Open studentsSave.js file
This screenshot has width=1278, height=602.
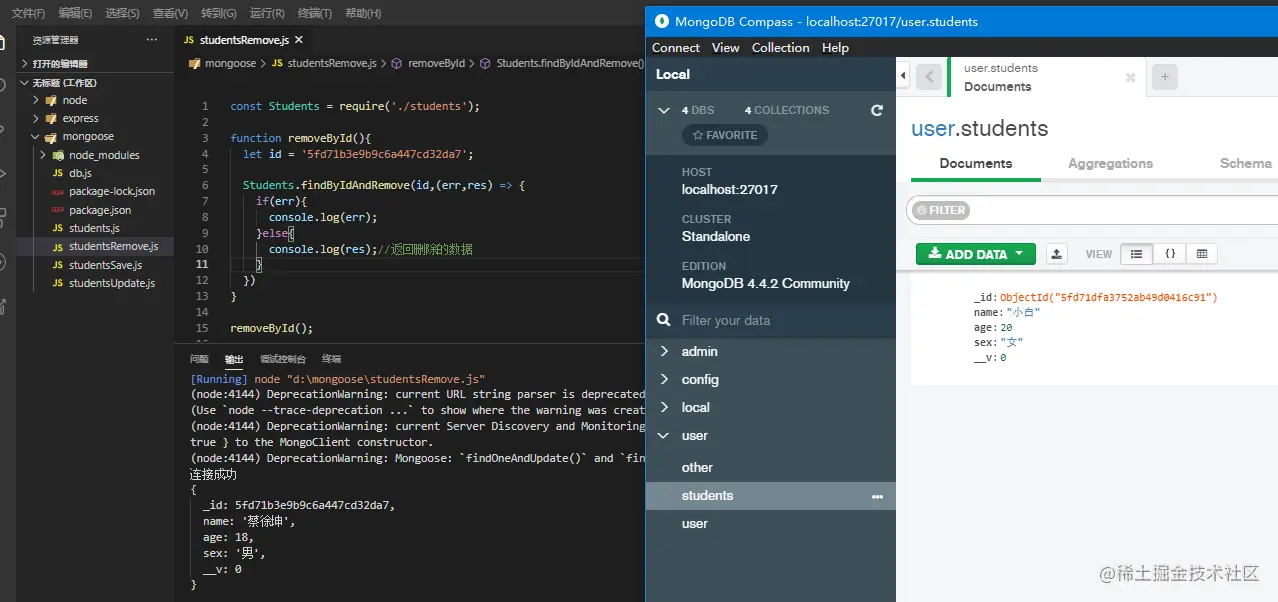(95, 265)
